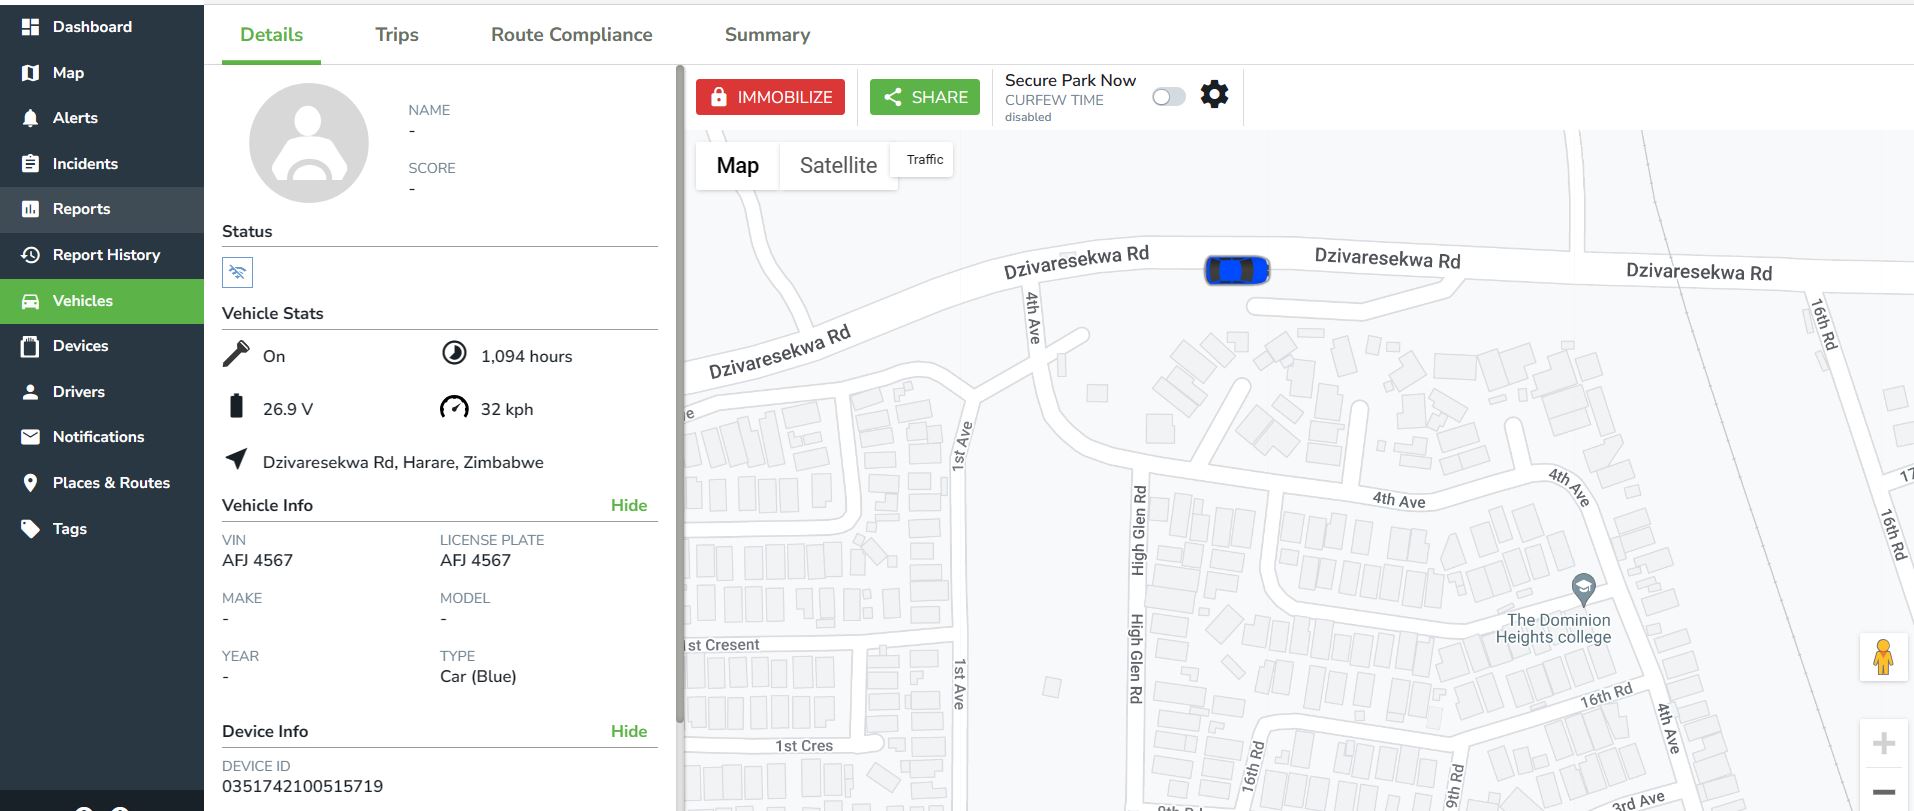Click the connection status wifi icon

(x=237, y=272)
